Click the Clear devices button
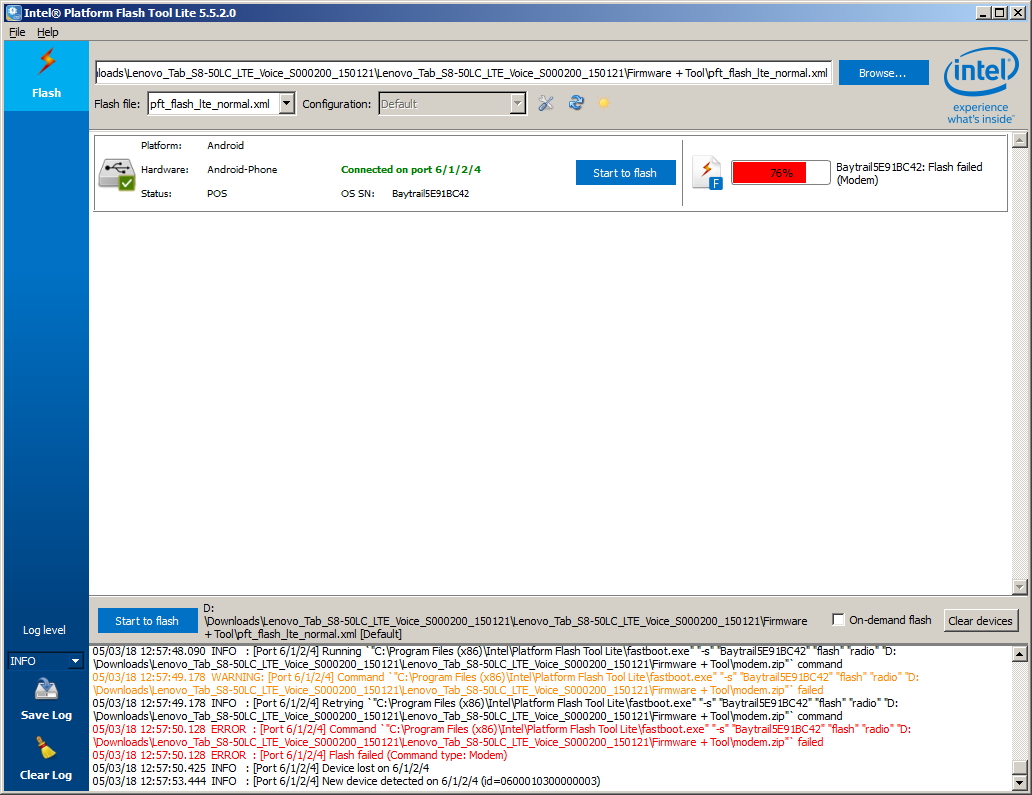Viewport: 1032px width, 795px height. click(980, 621)
